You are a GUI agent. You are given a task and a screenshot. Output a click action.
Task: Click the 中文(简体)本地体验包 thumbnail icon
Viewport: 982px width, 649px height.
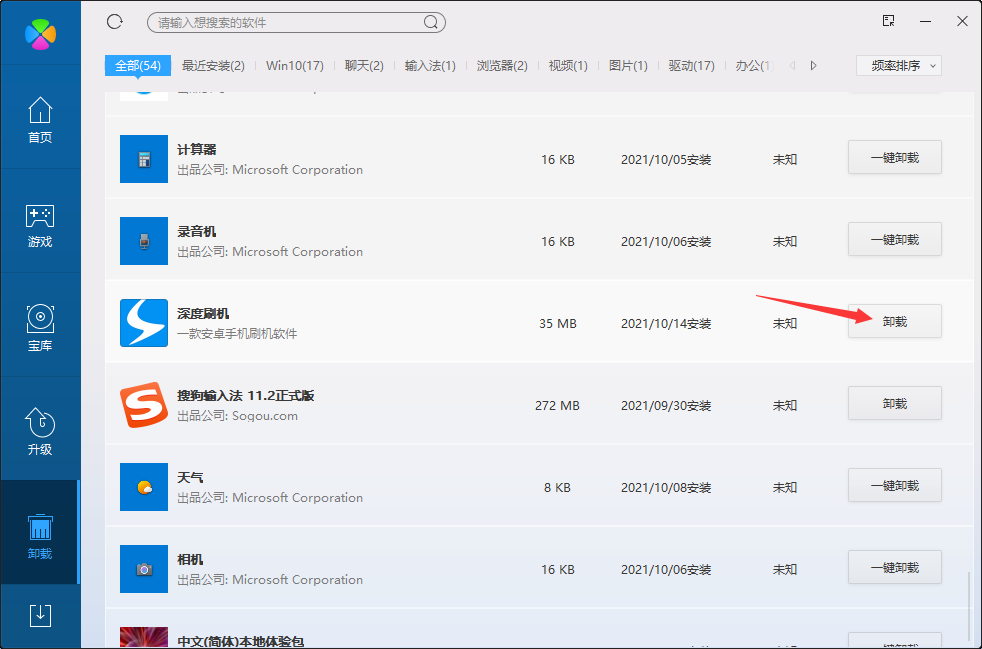[144, 638]
